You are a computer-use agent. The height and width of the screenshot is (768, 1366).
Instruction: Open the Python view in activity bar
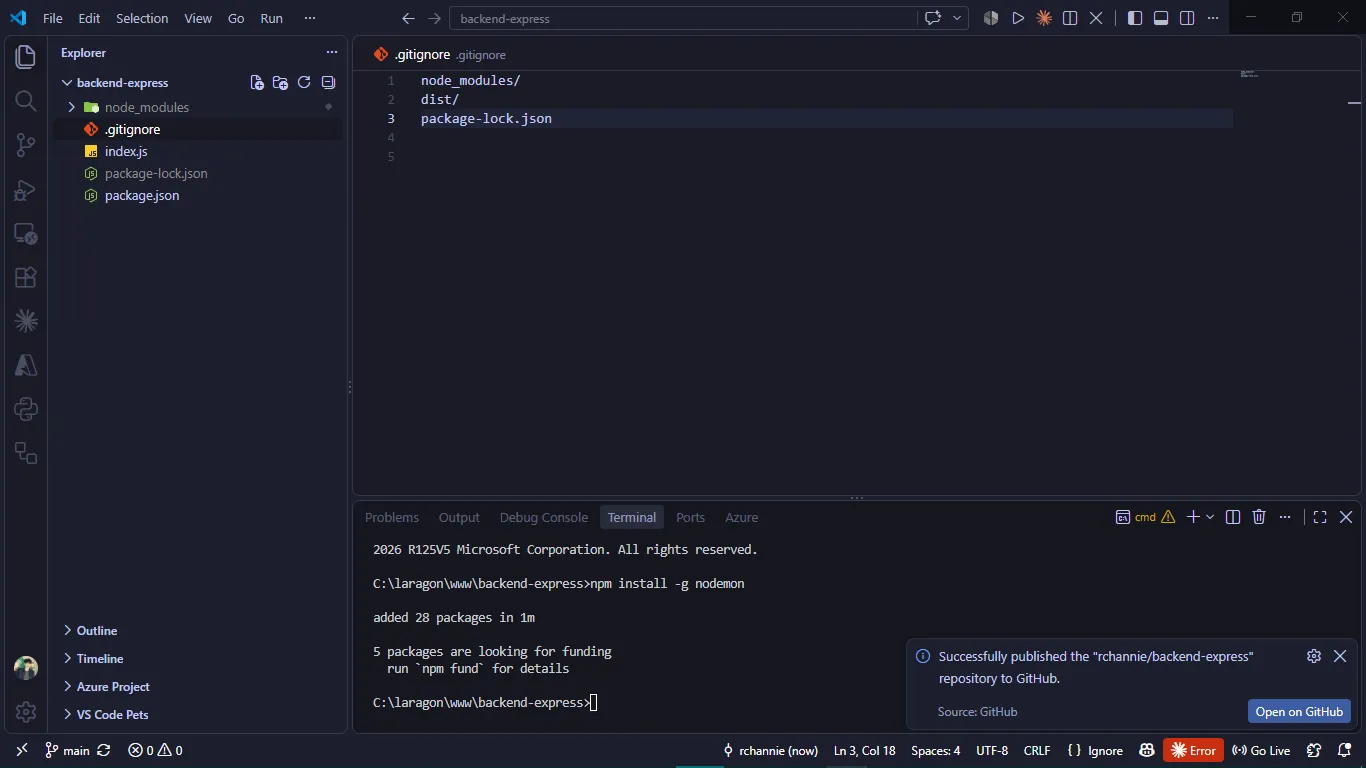(26, 410)
